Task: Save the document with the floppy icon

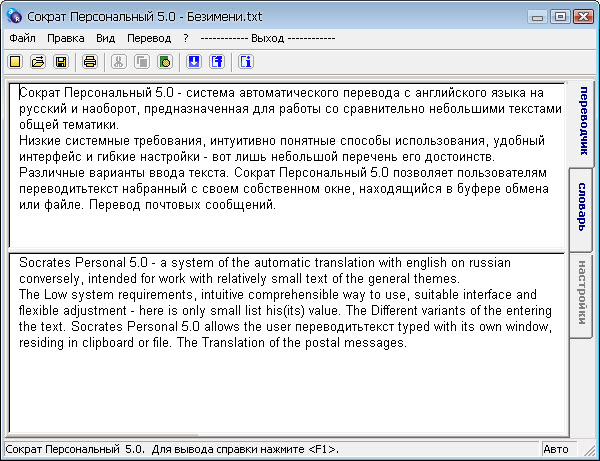Action: click(x=61, y=62)
